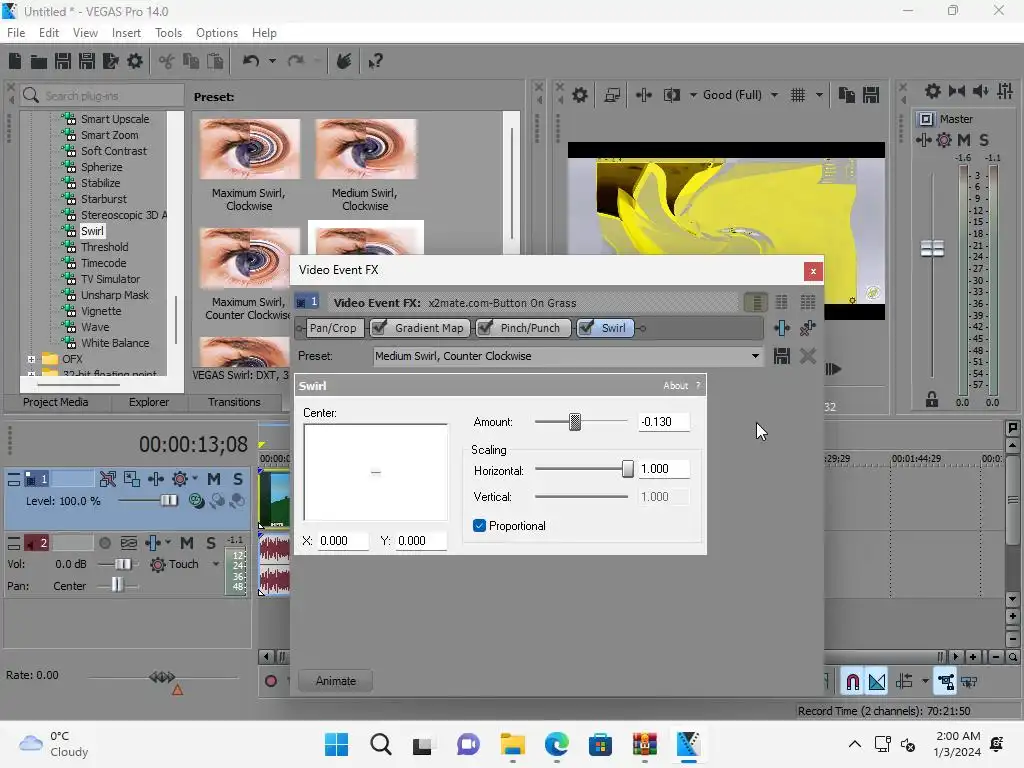1024x768 pixels.
Task: Delete the current Swirl preset
Action: tap(808, 356)
